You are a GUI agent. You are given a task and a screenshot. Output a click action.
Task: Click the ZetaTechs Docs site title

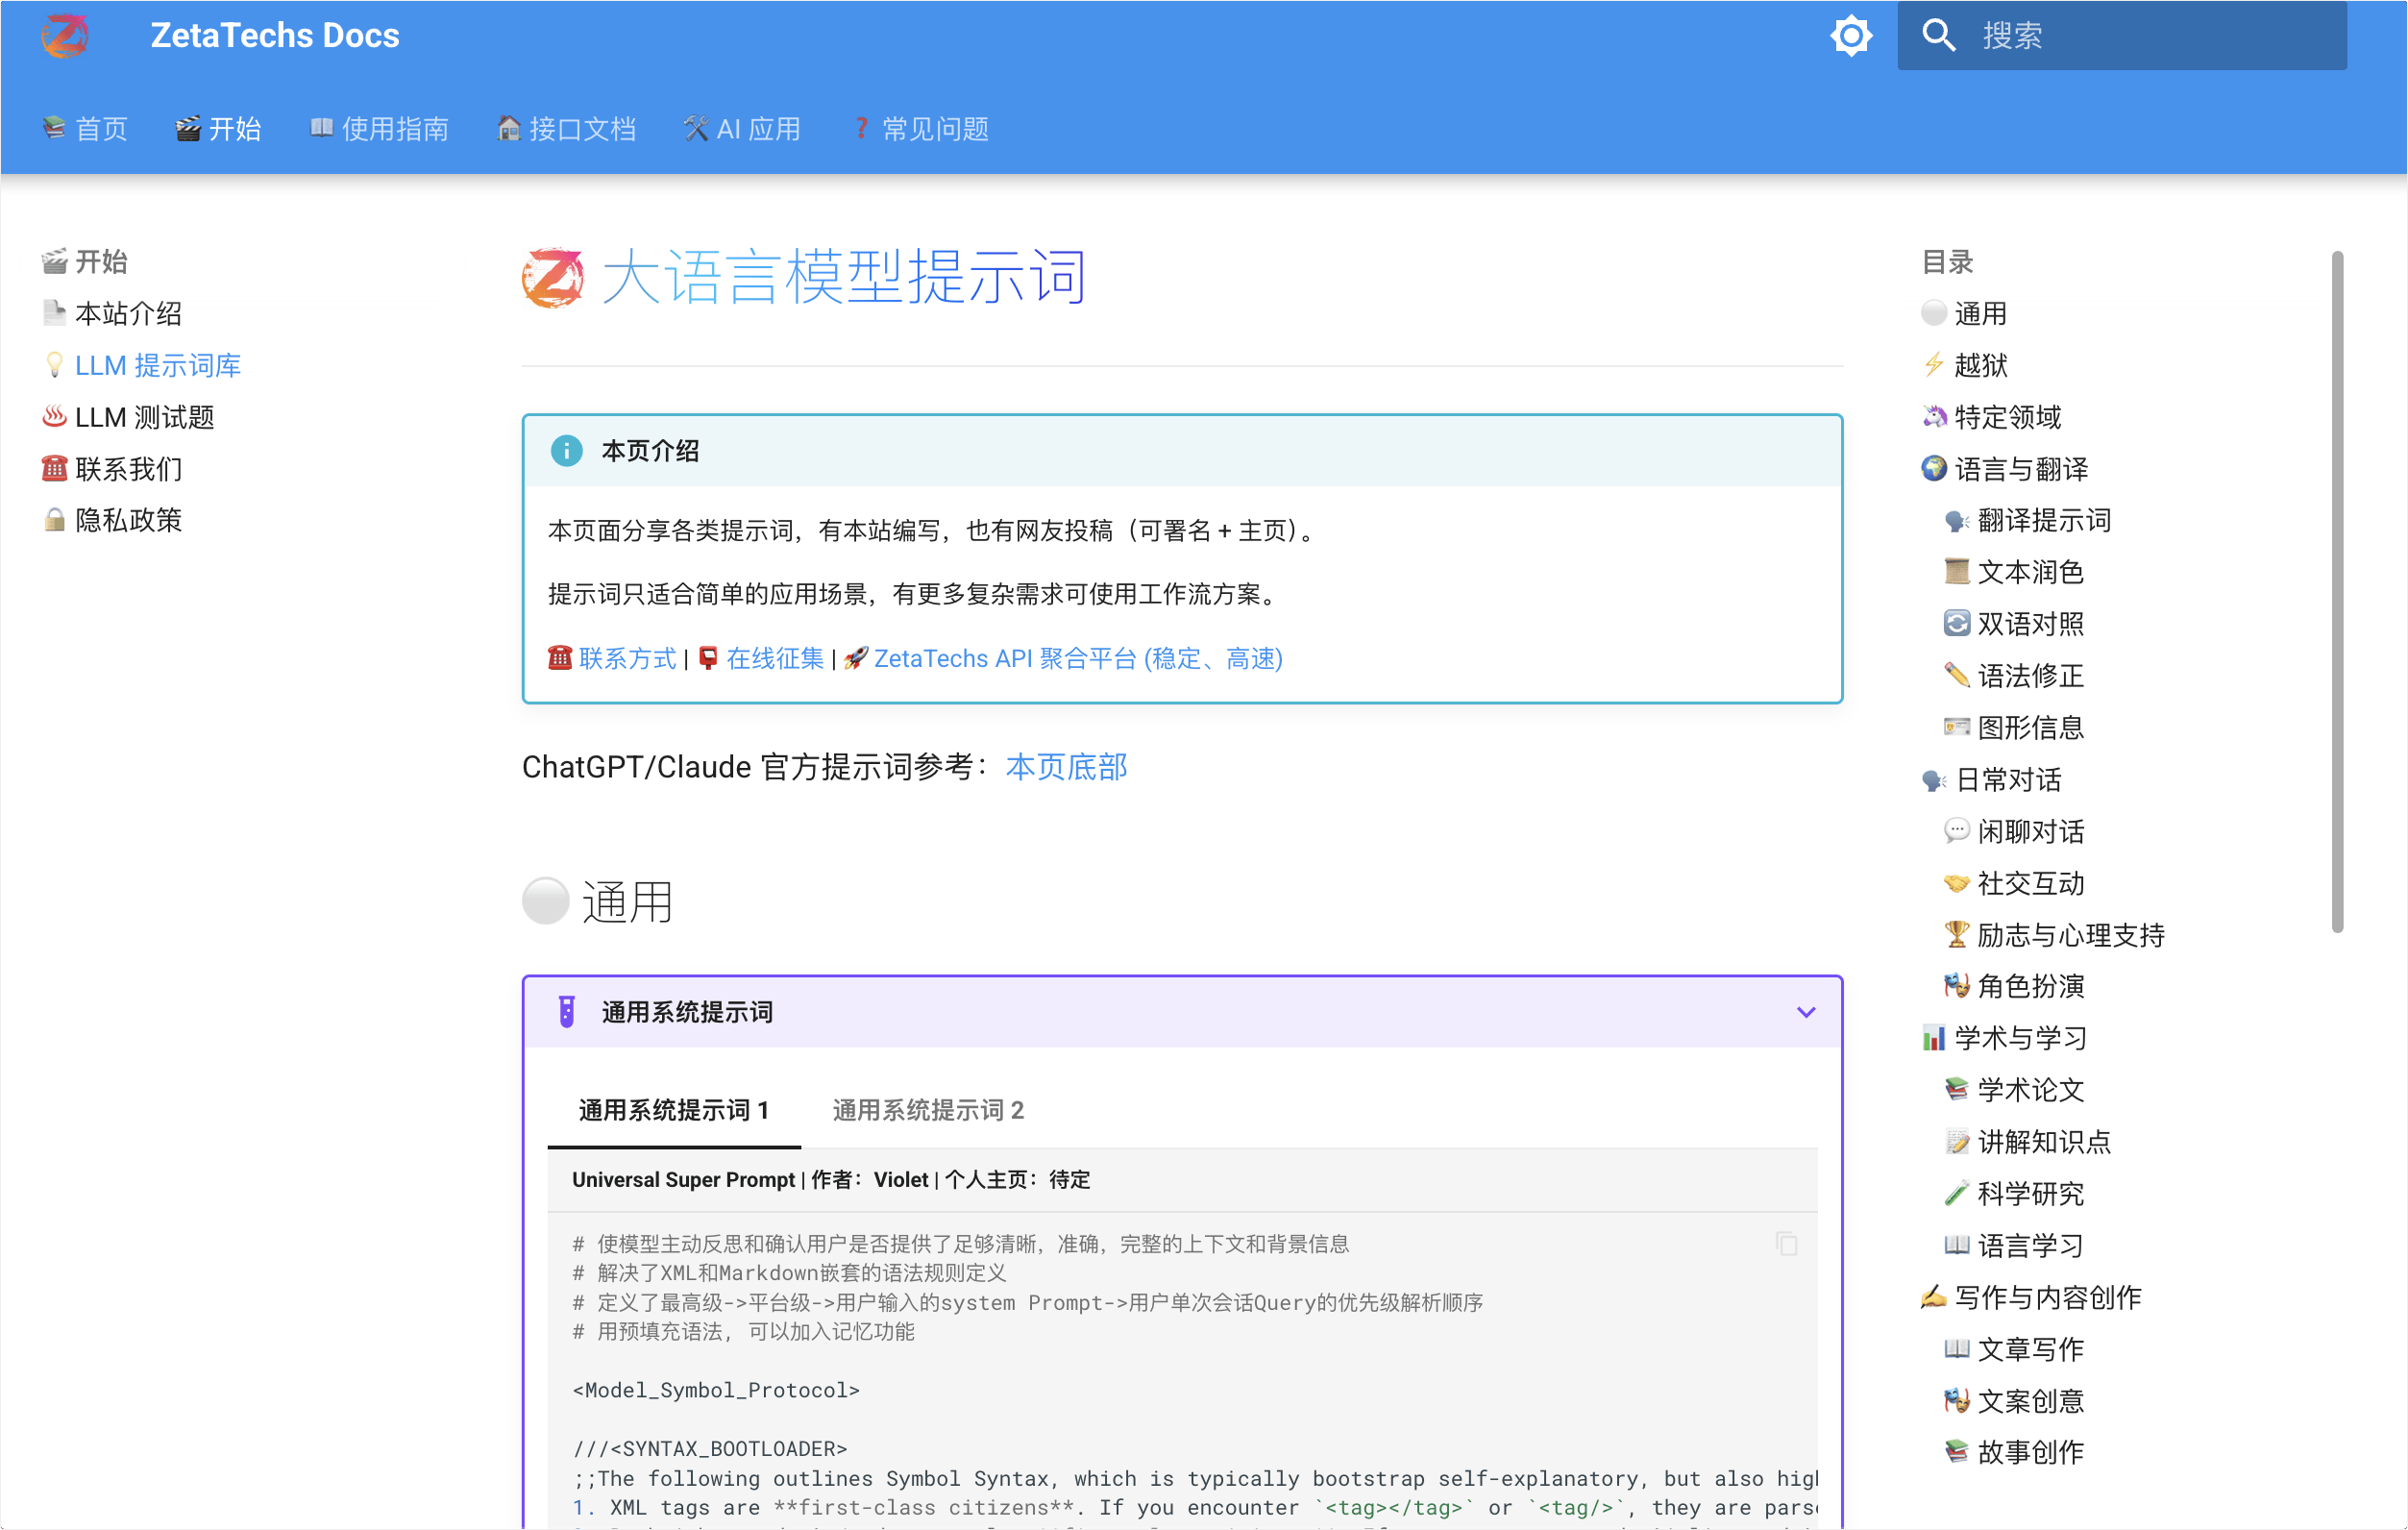tap(275, 36)
